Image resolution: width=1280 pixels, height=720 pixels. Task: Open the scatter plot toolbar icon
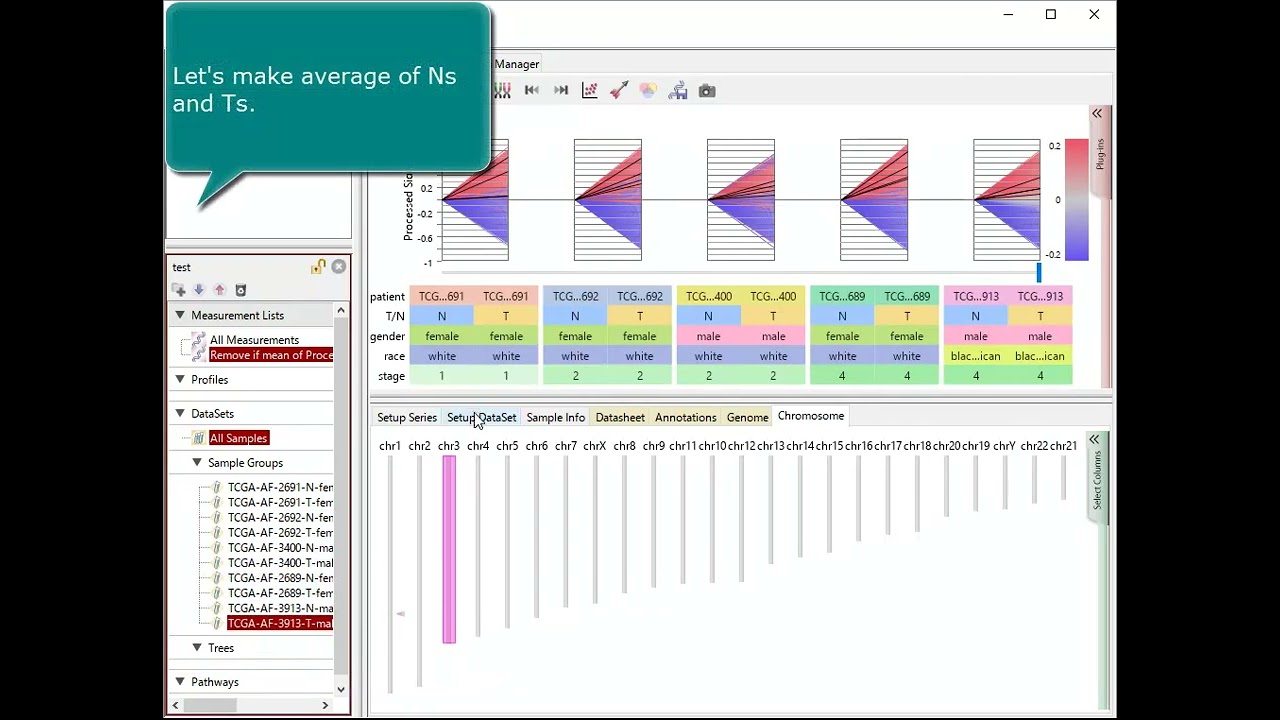[x=590, y=91]
